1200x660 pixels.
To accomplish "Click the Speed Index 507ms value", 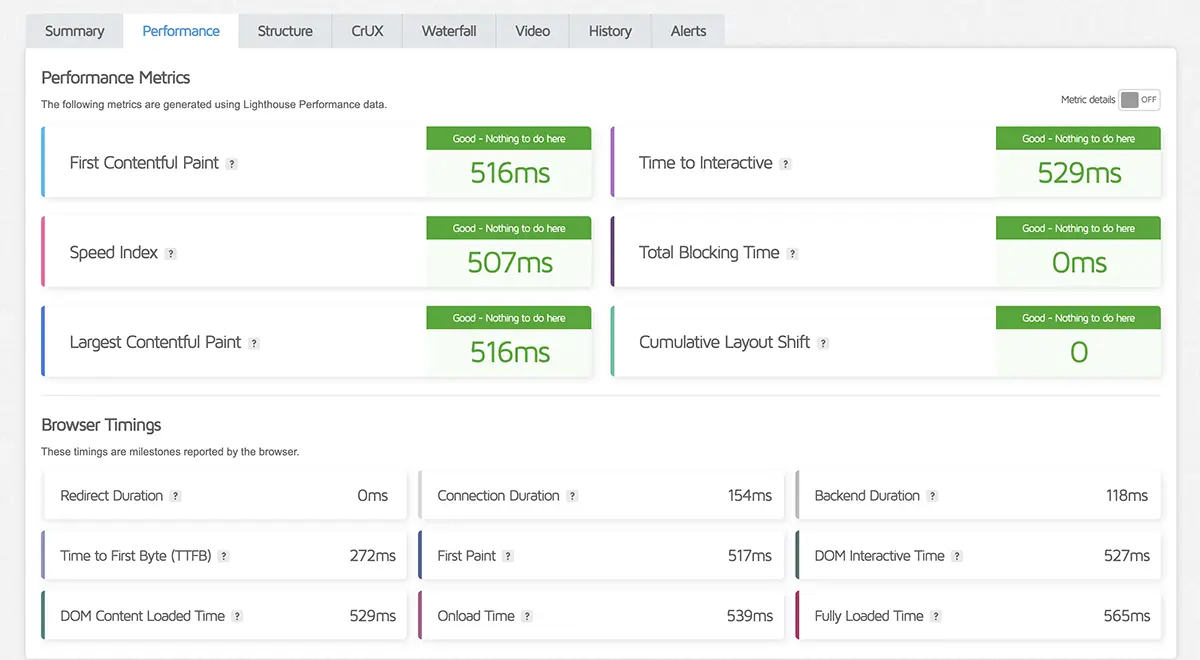I will pyautogui.click(x=510, y=263).
